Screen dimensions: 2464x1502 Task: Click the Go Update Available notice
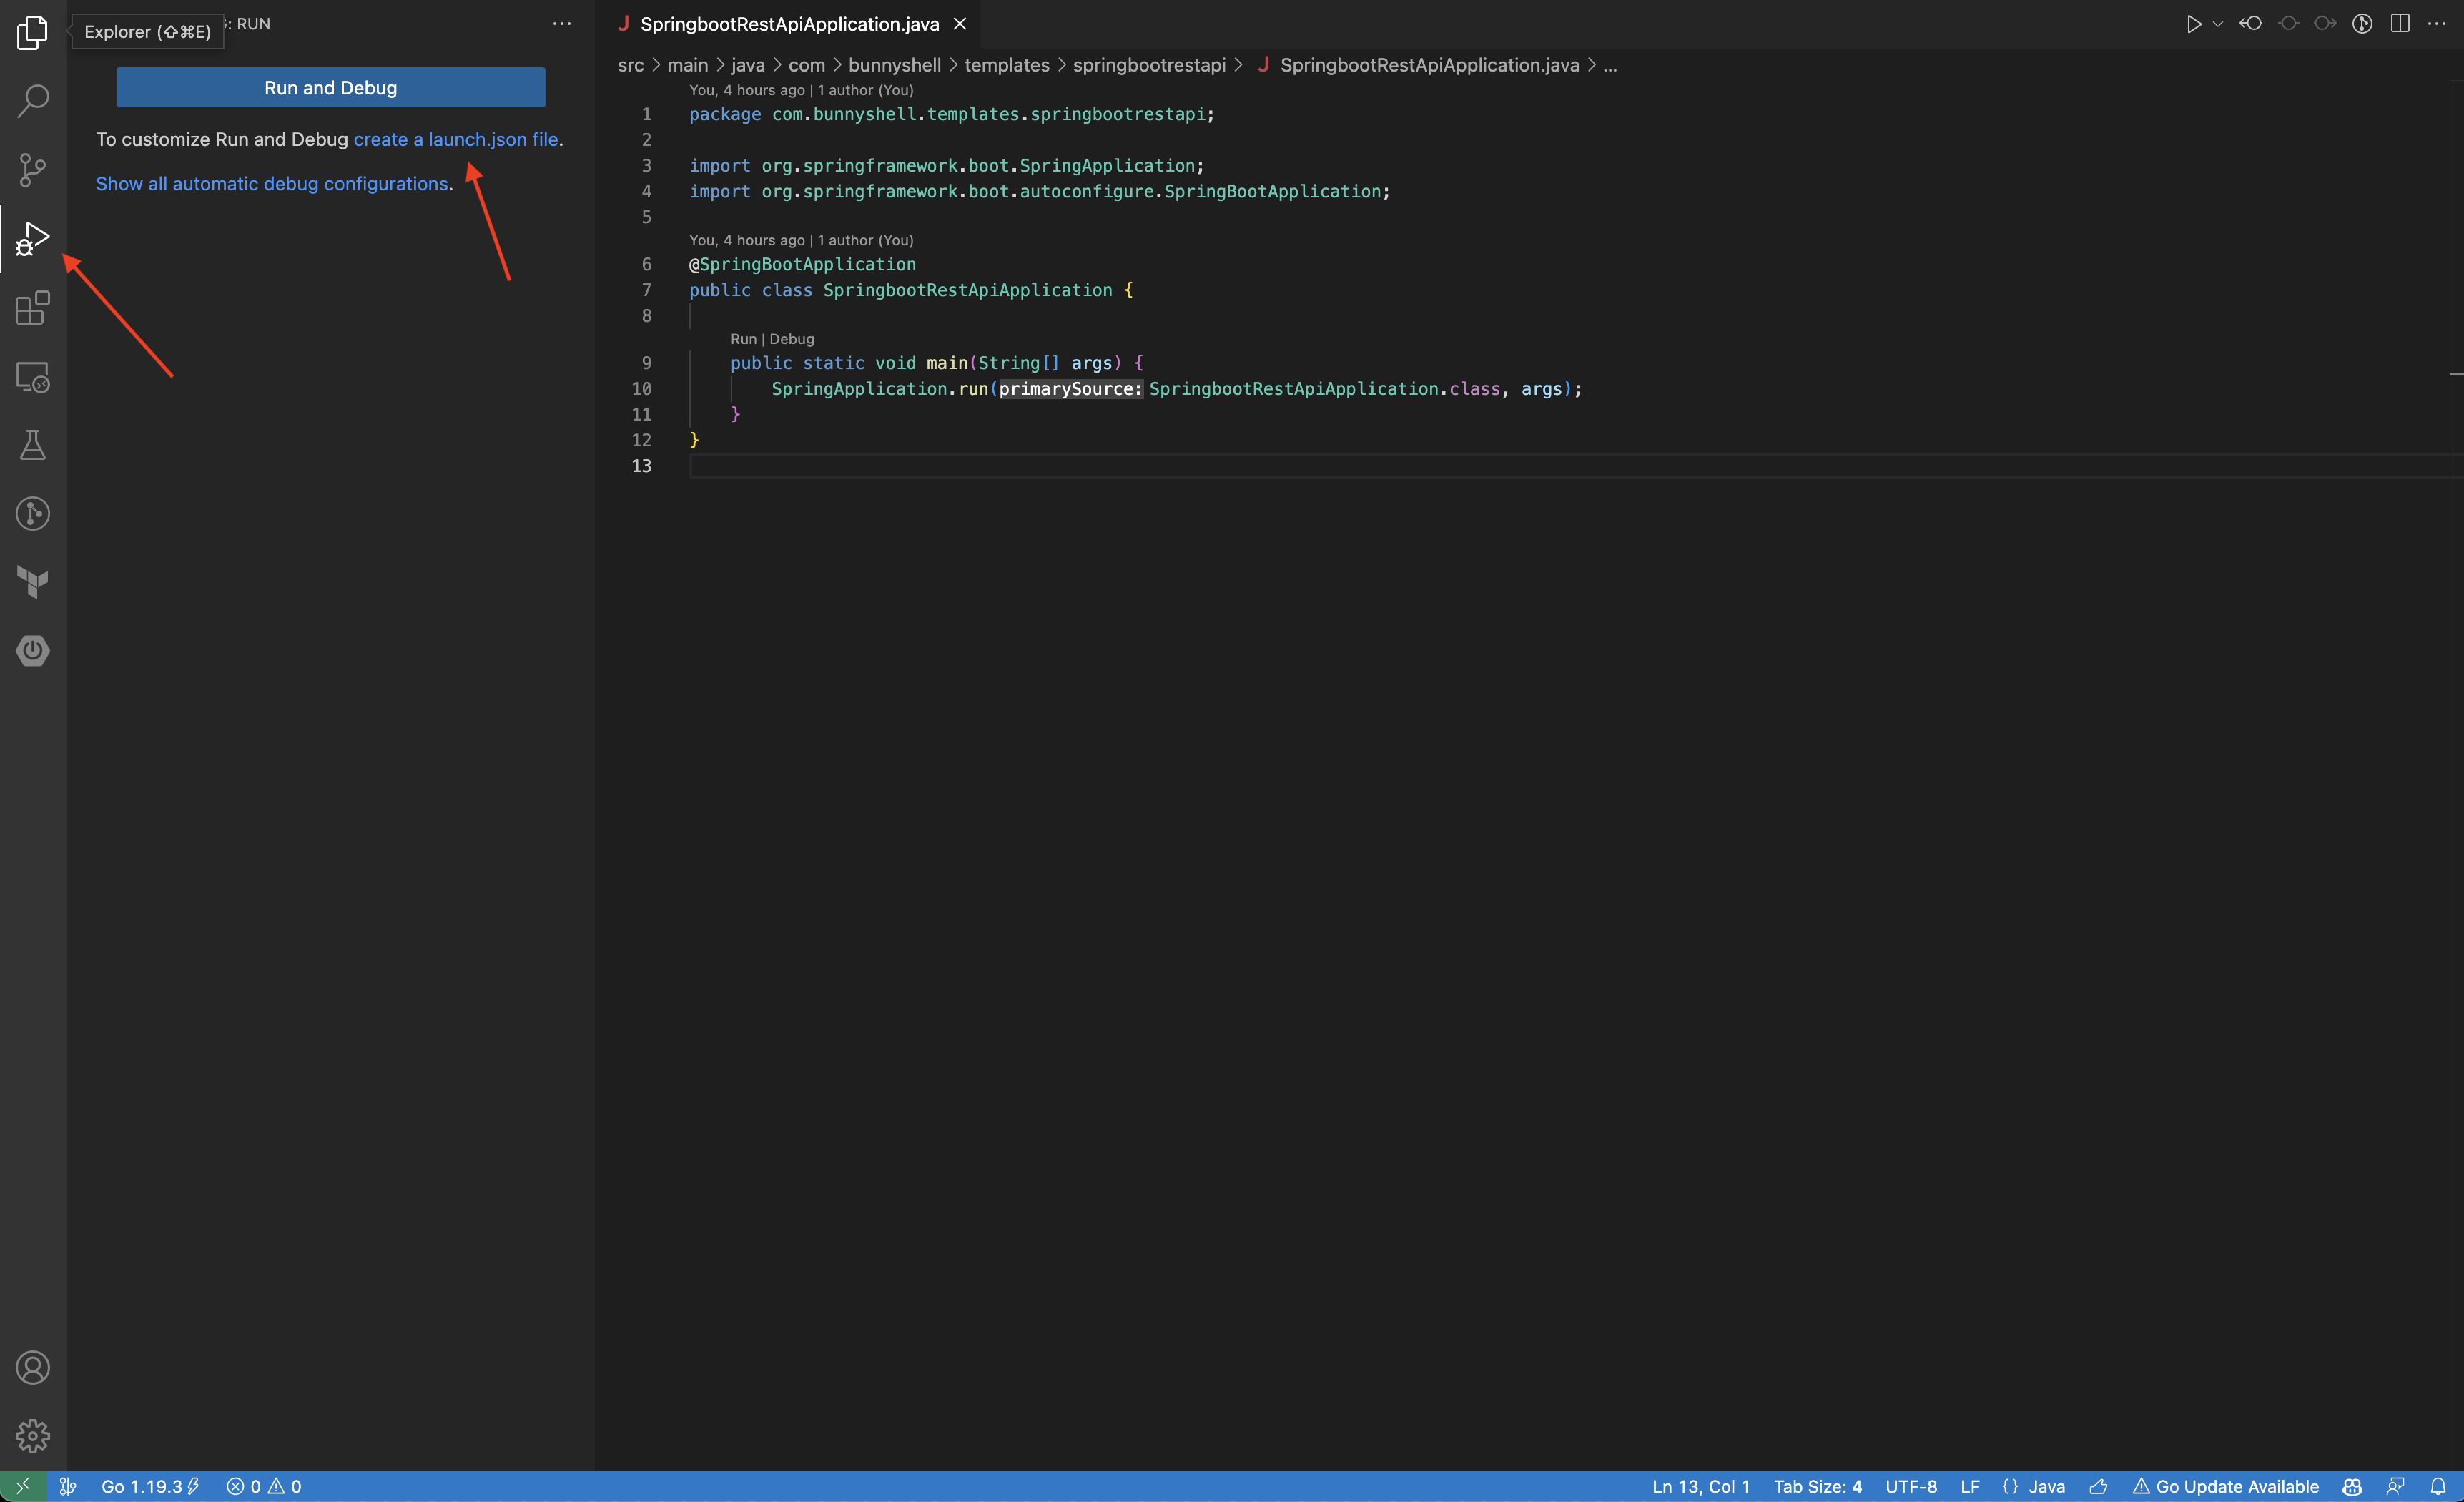pos(2226,1486)
